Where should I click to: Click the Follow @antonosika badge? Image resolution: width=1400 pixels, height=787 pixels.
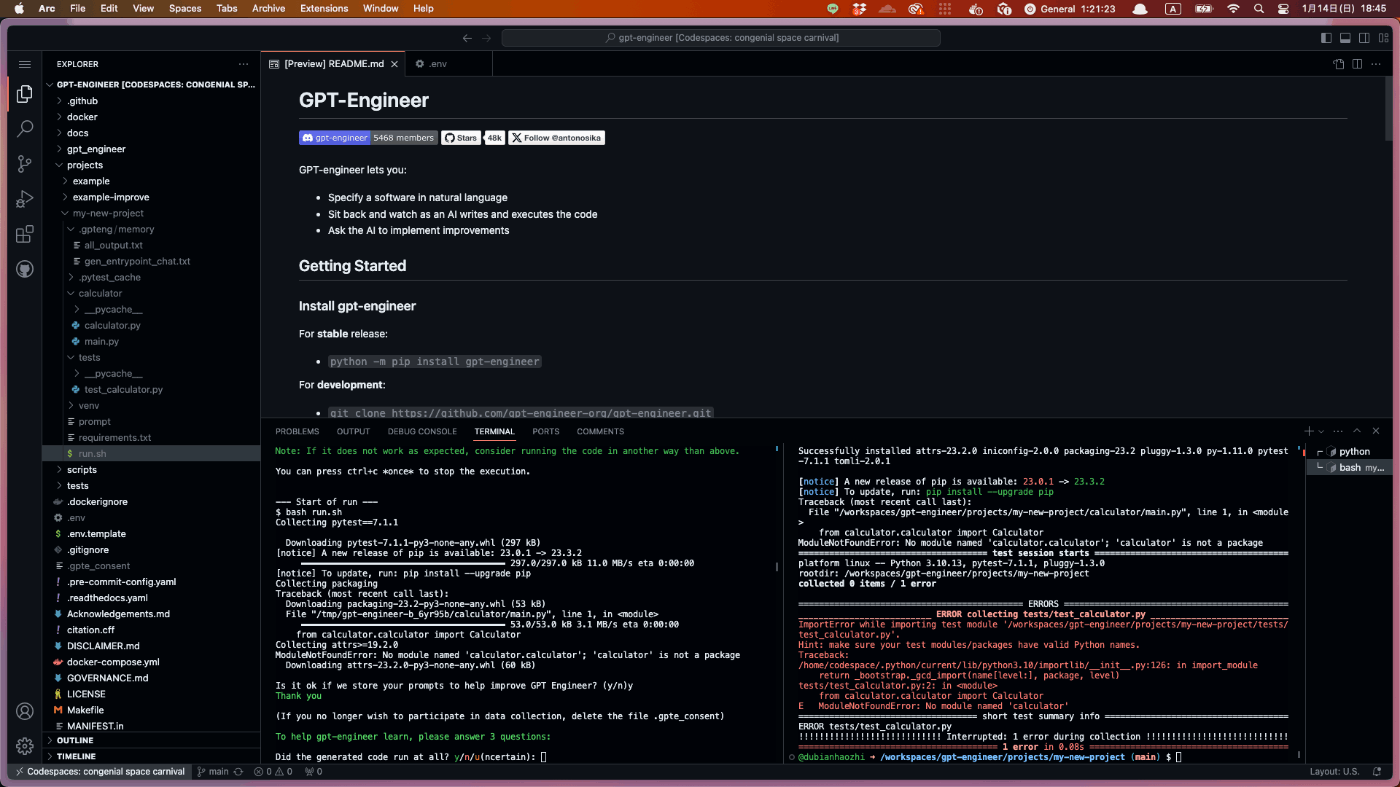coord(556,138)
